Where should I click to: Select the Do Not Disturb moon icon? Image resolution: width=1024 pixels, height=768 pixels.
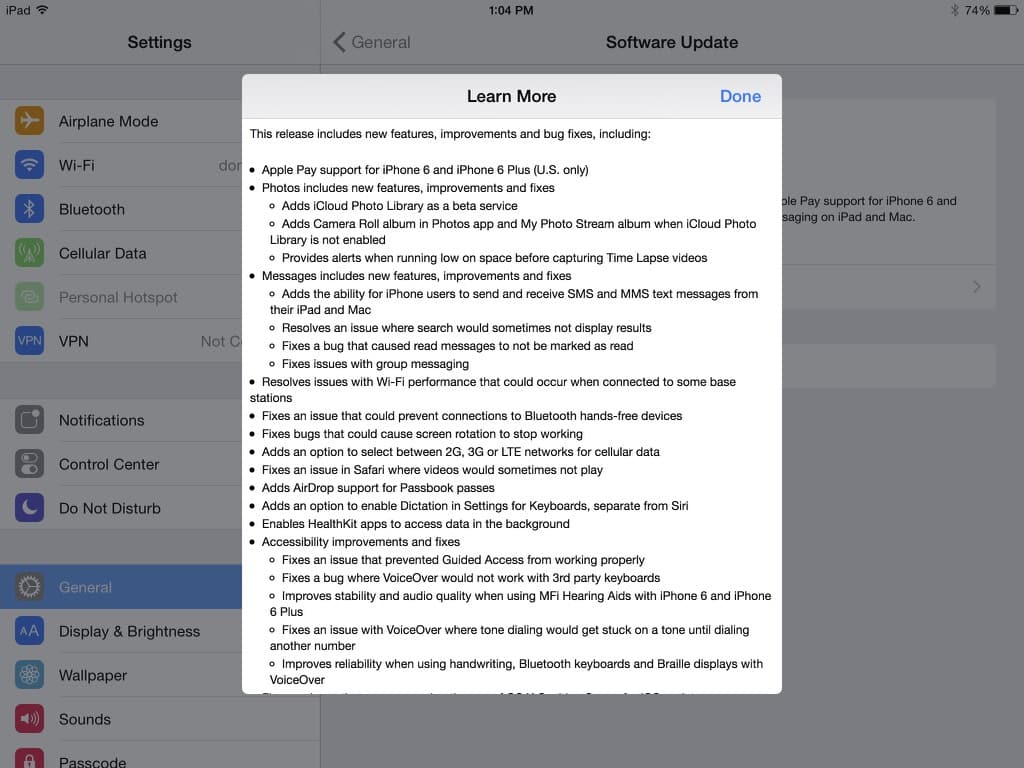pos(29,508)
